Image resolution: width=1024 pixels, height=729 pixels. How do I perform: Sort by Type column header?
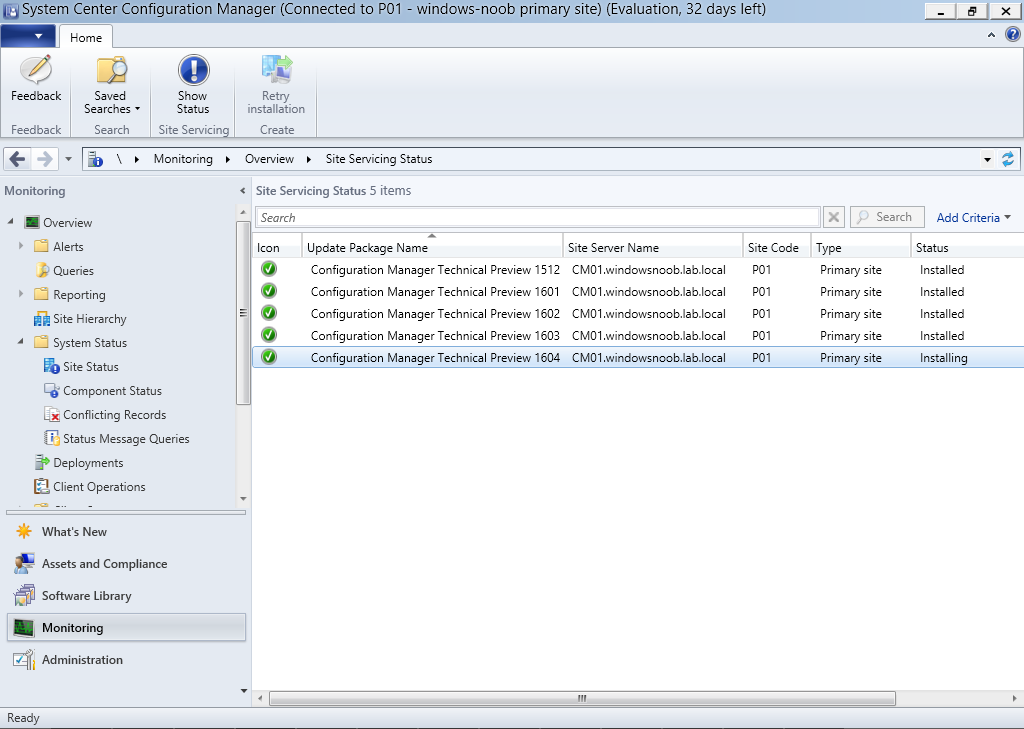click(x=861, y=248)
